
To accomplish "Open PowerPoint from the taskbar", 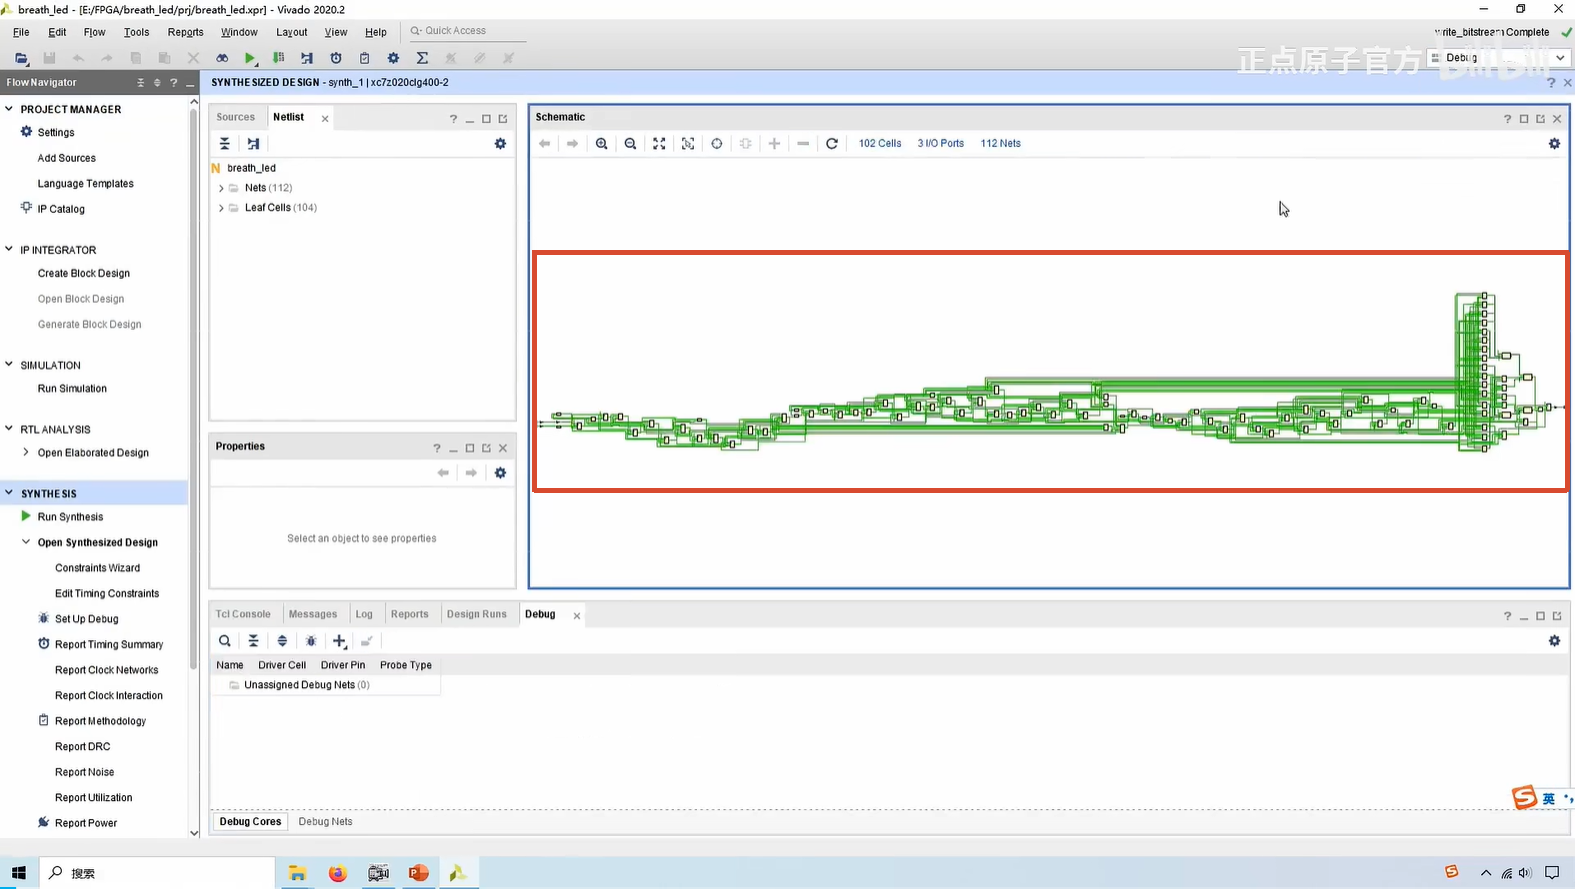I will click(x=418, y=873).
